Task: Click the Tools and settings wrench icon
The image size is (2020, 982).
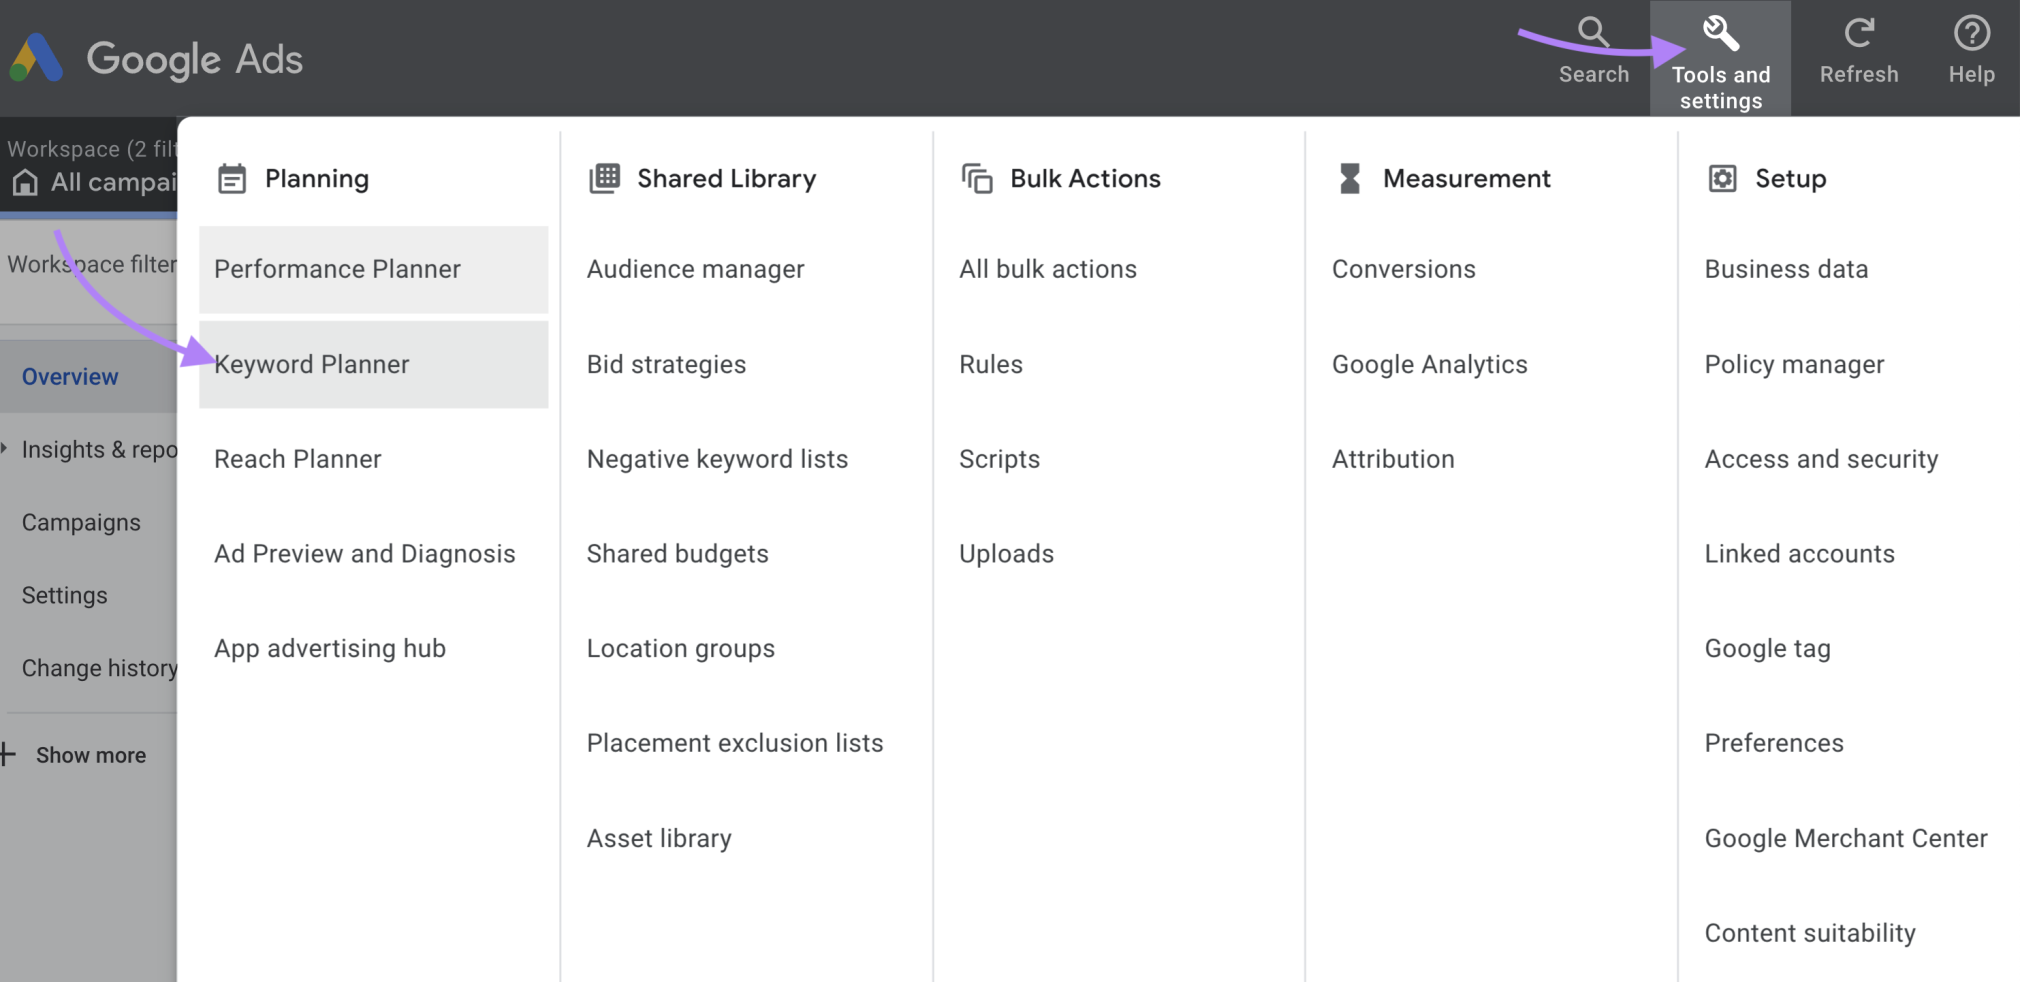Action: tap(1720, 33)
